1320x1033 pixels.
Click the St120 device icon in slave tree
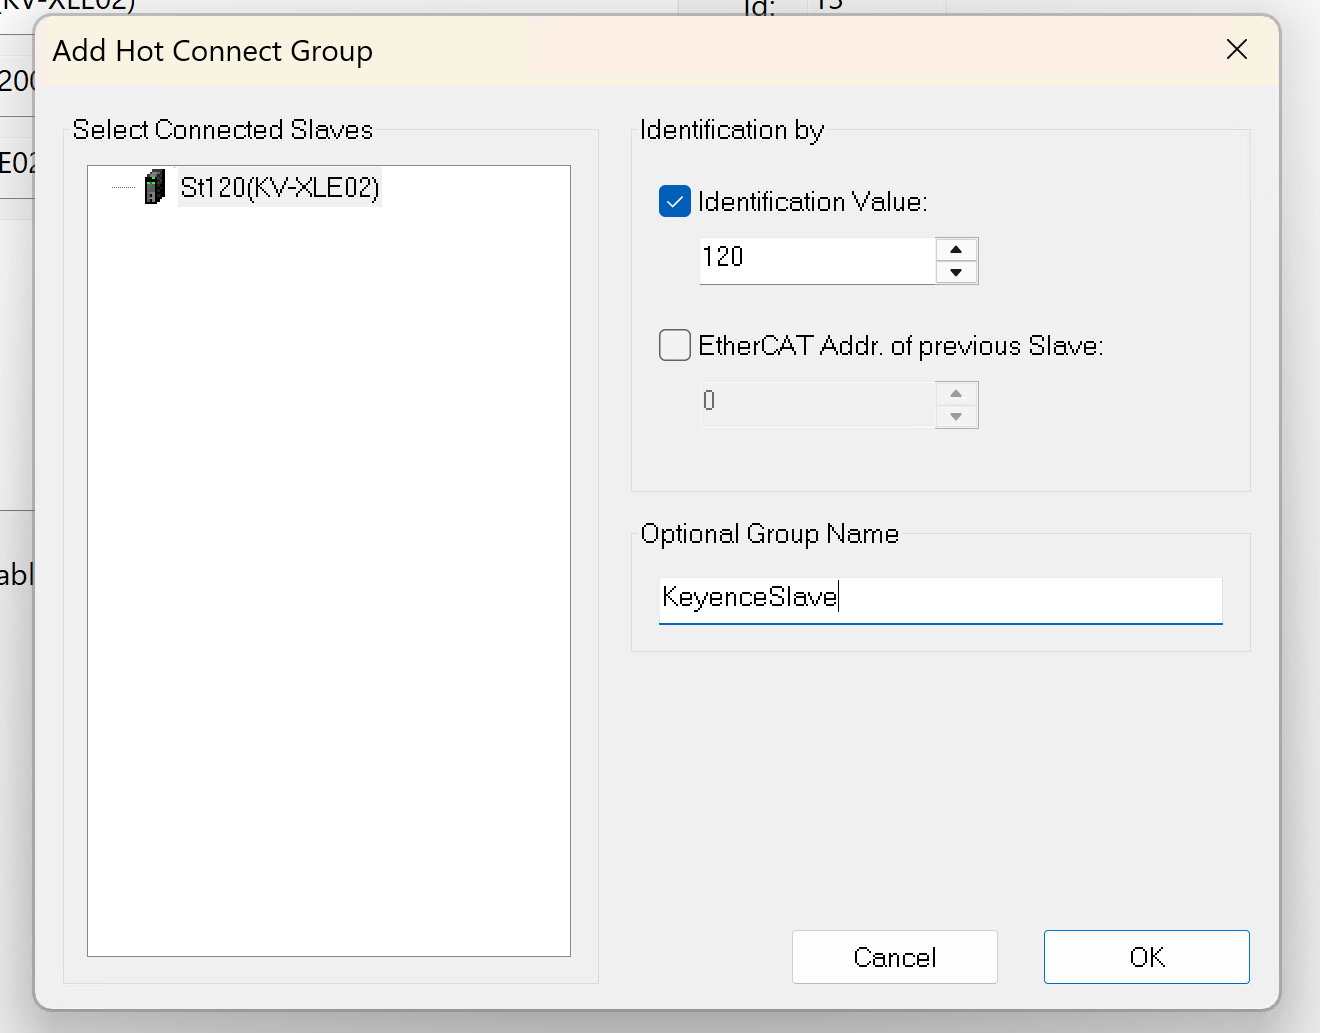[x=154, y=187]
